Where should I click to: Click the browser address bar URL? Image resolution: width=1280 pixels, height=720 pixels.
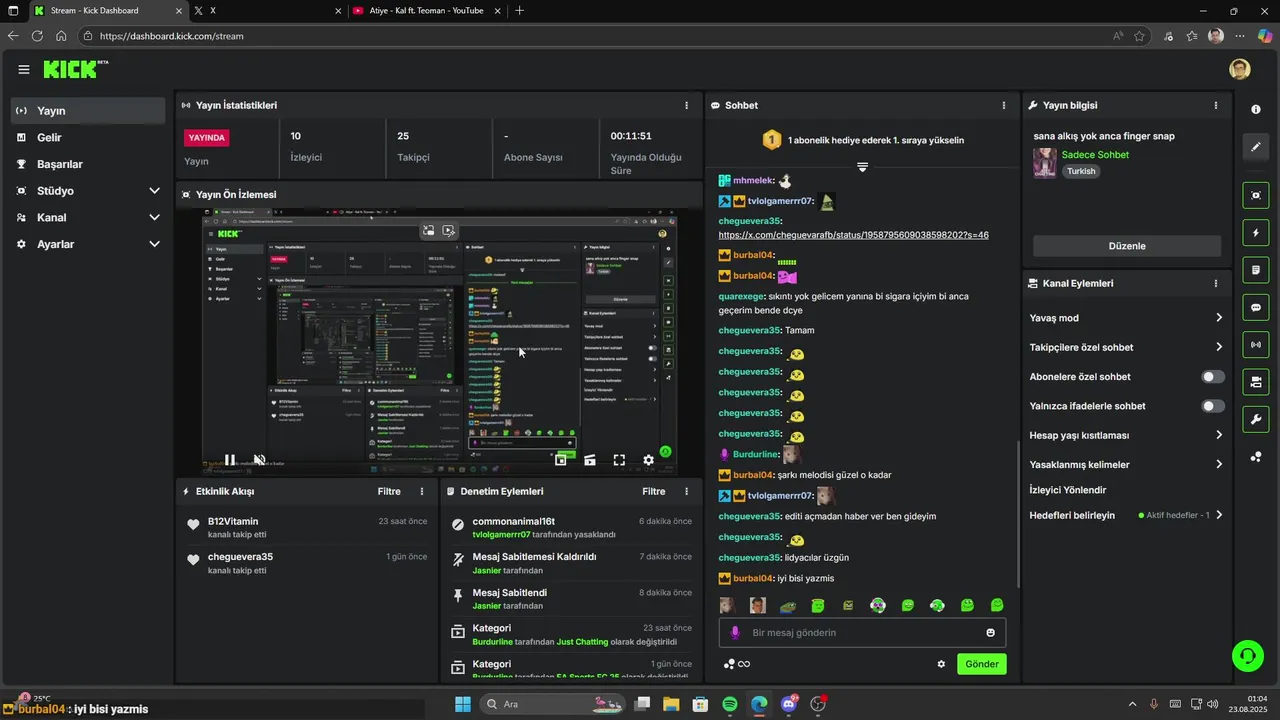(x=172, y=36)
